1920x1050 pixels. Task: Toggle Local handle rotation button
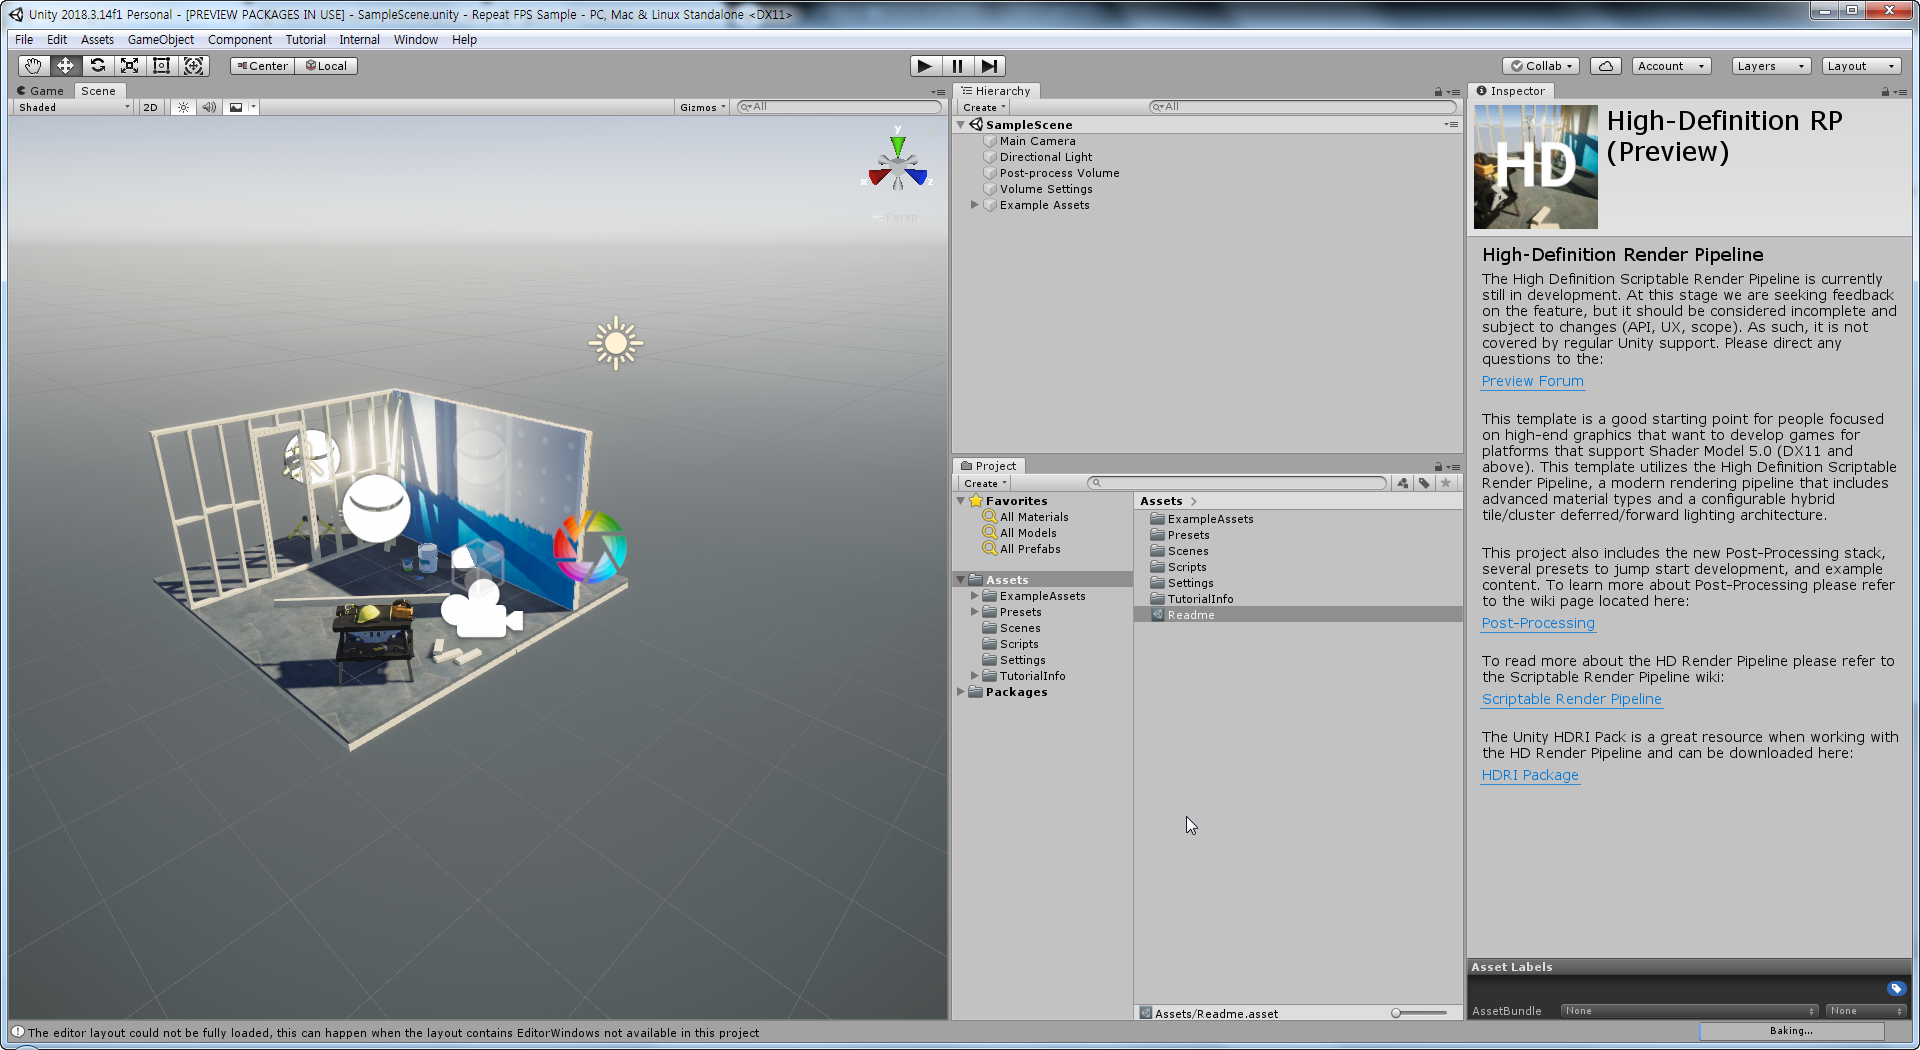[x=326, y=66]
